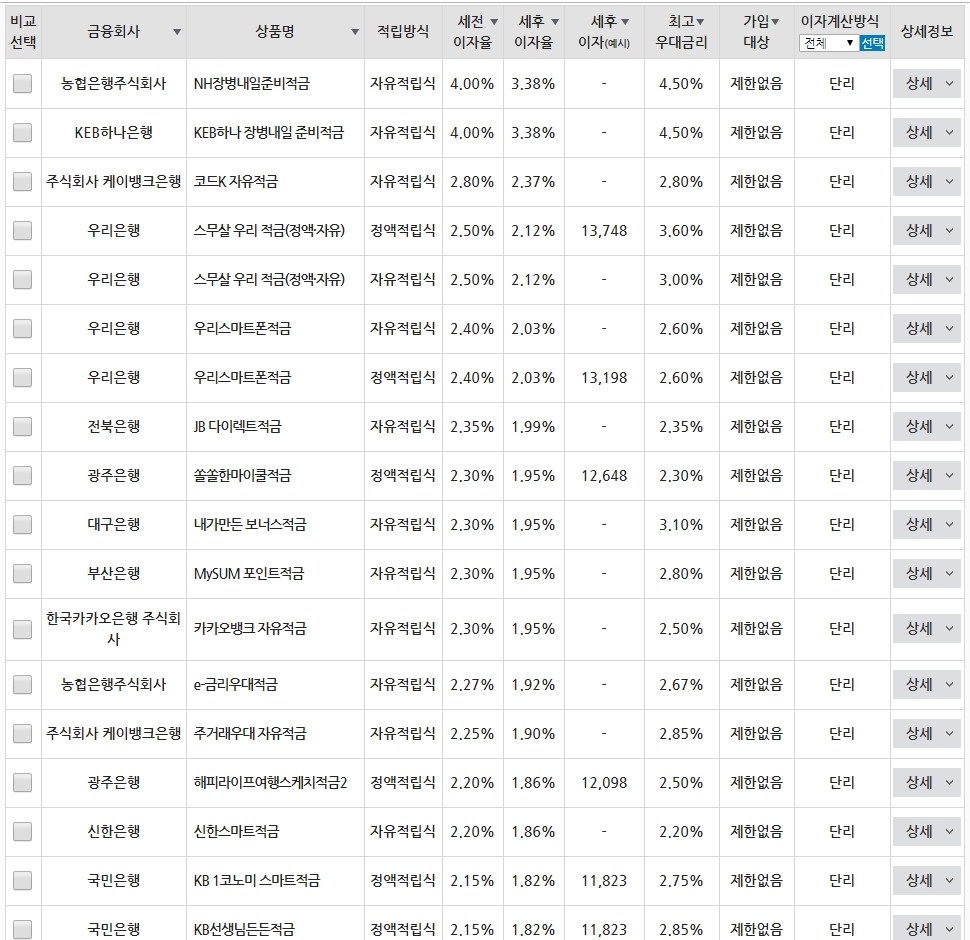Click product name NH장병내일준비적금
The image size is (970, 940).
click(252, 83)
